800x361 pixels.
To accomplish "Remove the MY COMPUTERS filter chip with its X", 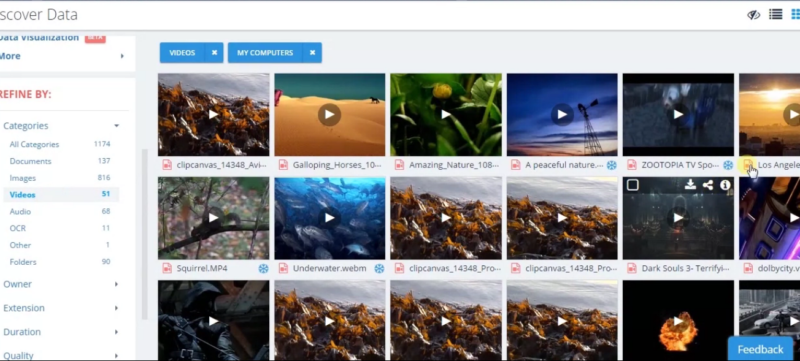I will pos(312,53).
